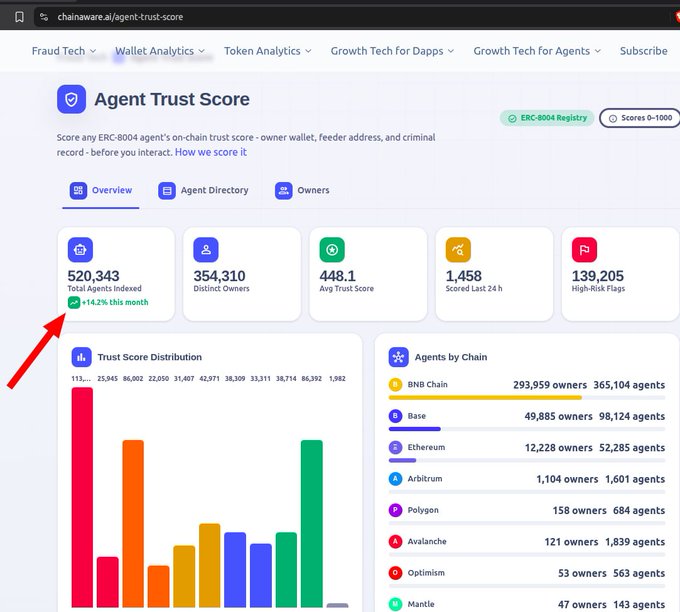
Task: Click the ERC-8004 Registry badge
Action: [x=547, y=118]
